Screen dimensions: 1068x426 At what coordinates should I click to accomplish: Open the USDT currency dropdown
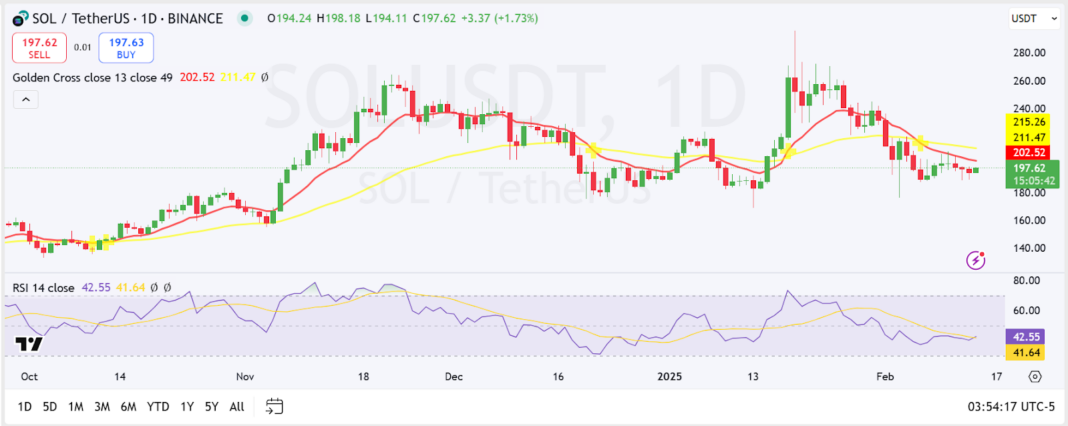click(1034, 19)
